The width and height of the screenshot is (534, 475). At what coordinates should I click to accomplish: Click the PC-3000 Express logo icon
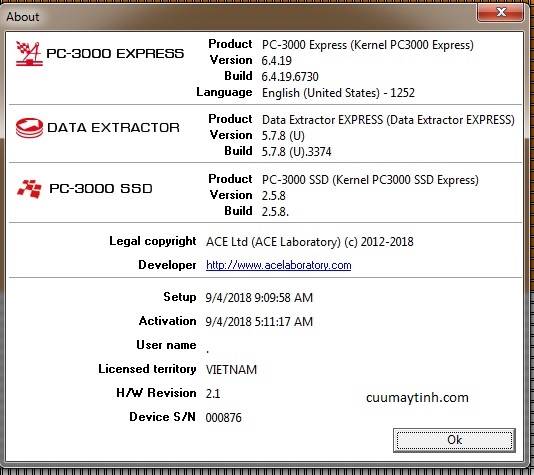coord(29,53)
